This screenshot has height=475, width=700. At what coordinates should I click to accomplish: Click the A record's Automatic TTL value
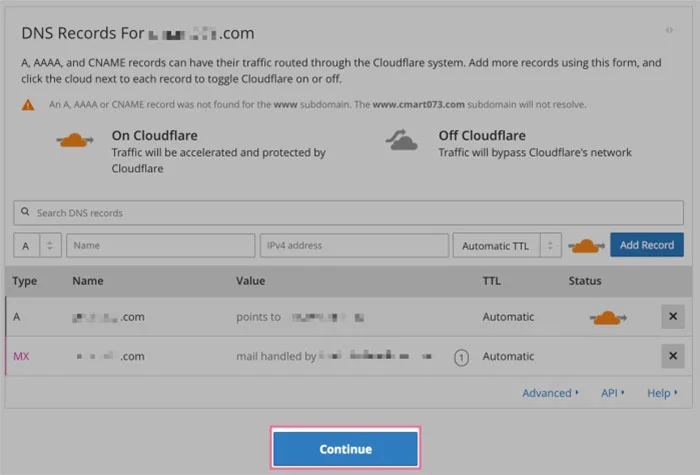coord(508,317)
